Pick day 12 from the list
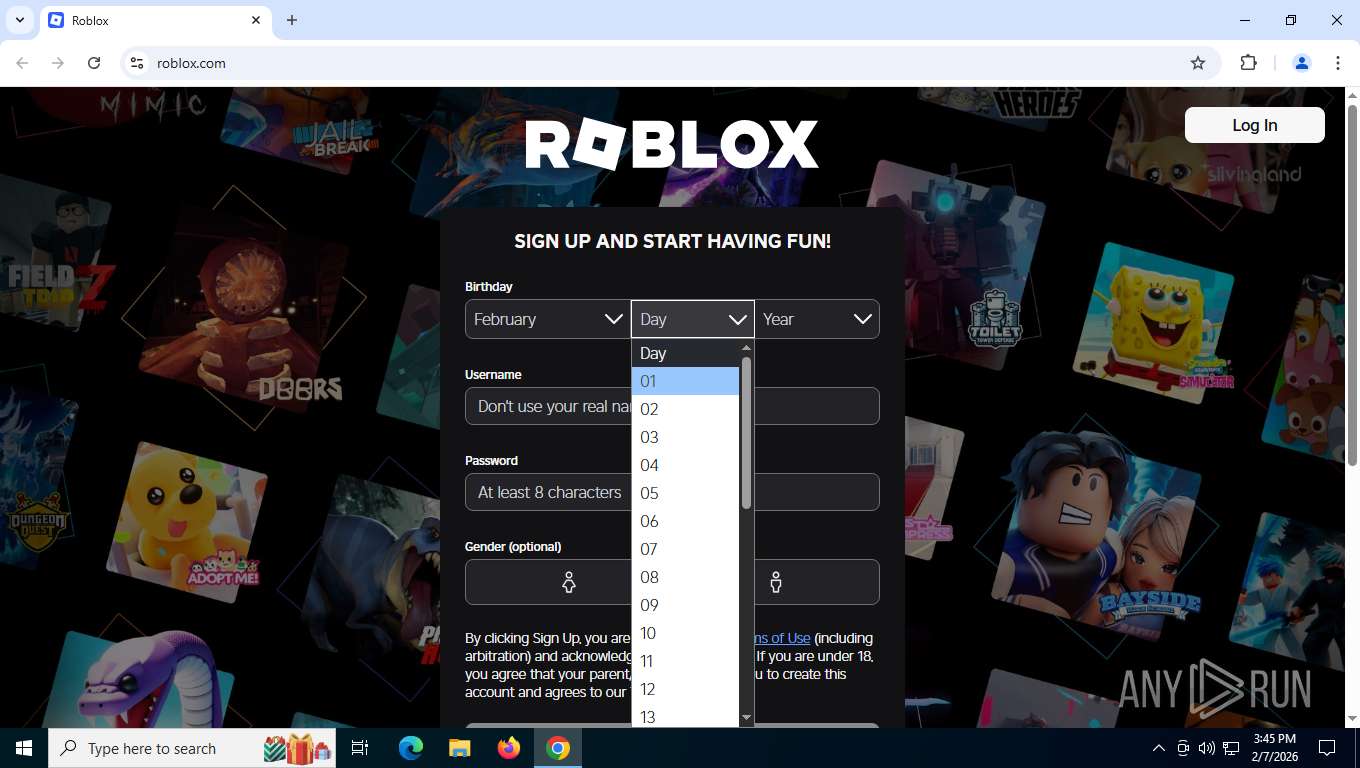 [x=685, y=689]
